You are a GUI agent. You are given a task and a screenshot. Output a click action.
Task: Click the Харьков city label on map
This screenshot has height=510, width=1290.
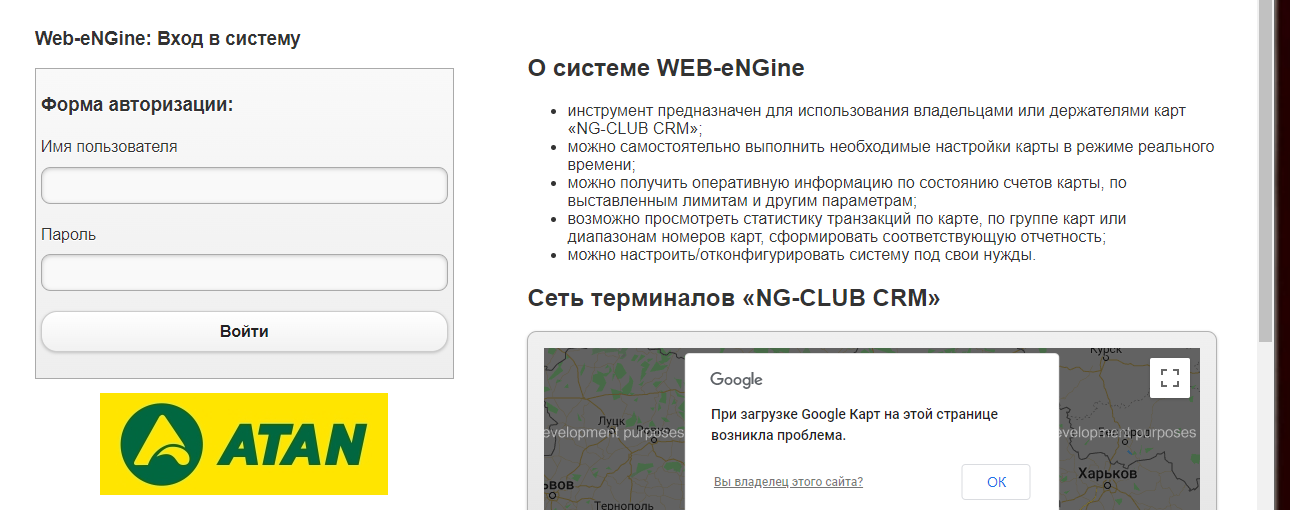[x=1106, y=473]
